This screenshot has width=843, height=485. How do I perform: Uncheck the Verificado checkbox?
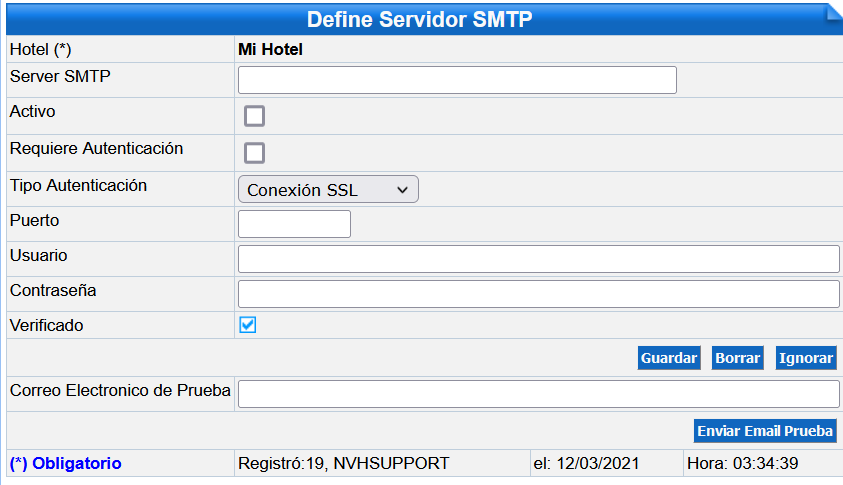click(x=248, y=325)
